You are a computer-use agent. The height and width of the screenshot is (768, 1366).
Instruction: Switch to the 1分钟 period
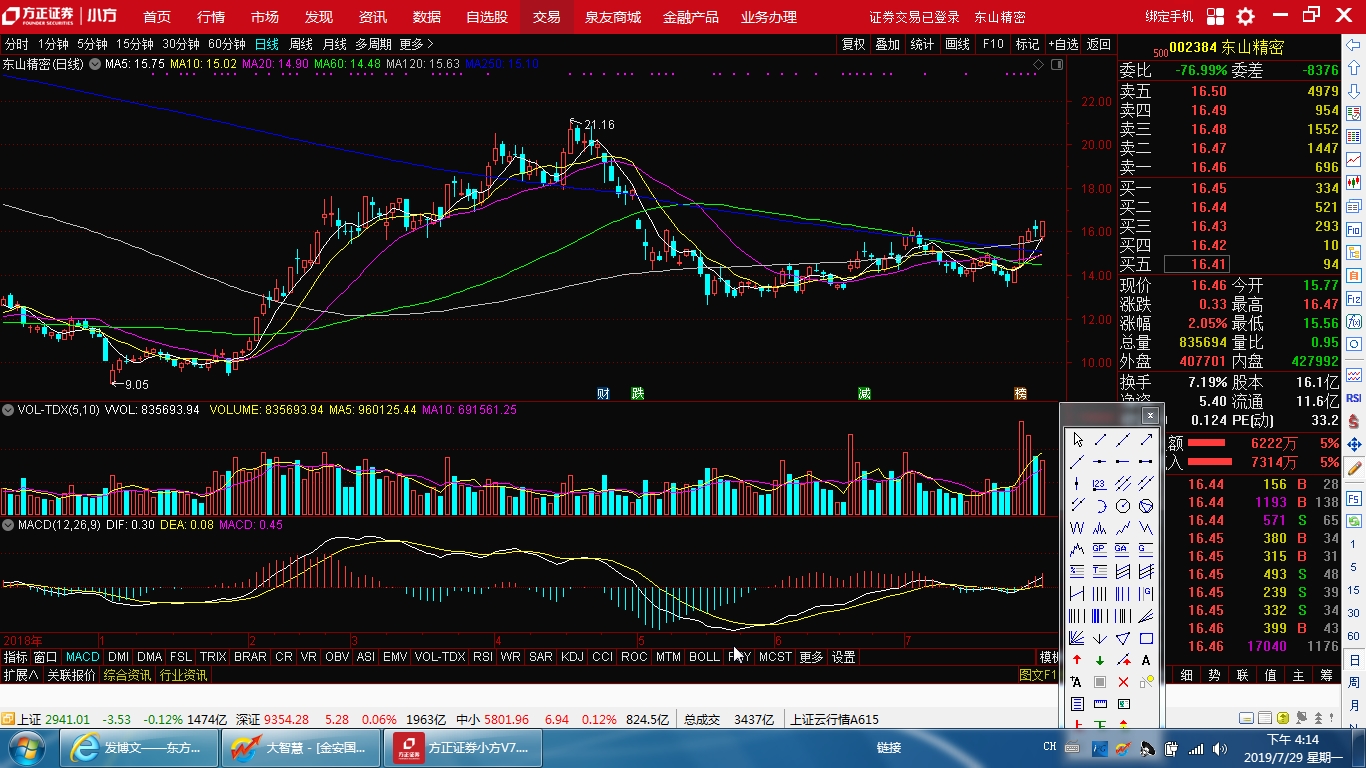coord(53,44)
